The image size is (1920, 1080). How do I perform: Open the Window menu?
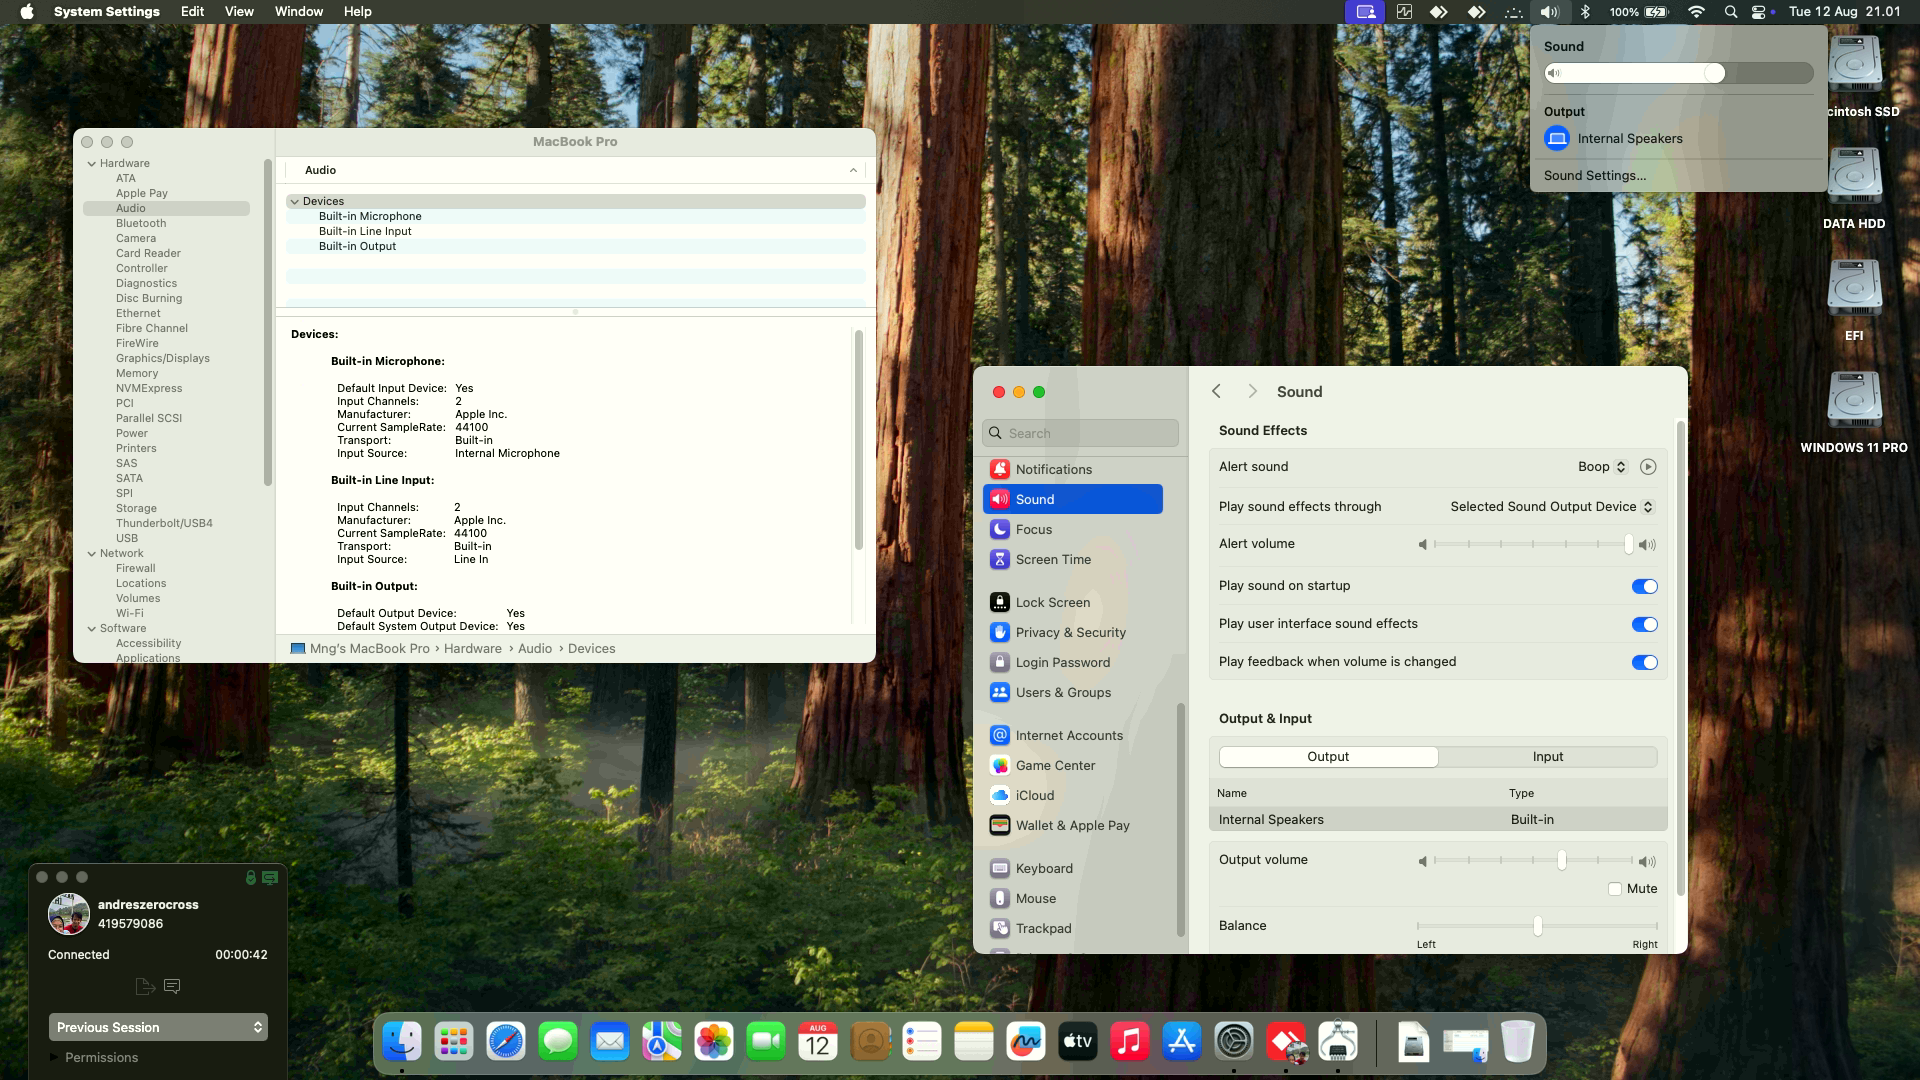click(298, 12)
